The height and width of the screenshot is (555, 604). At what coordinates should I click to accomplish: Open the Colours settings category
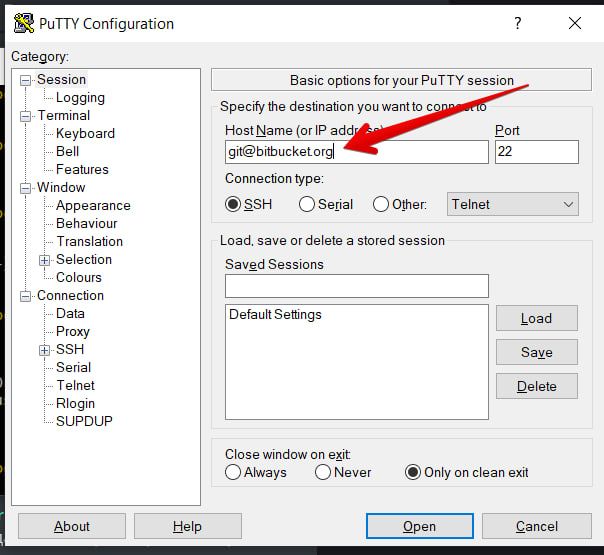79,277
